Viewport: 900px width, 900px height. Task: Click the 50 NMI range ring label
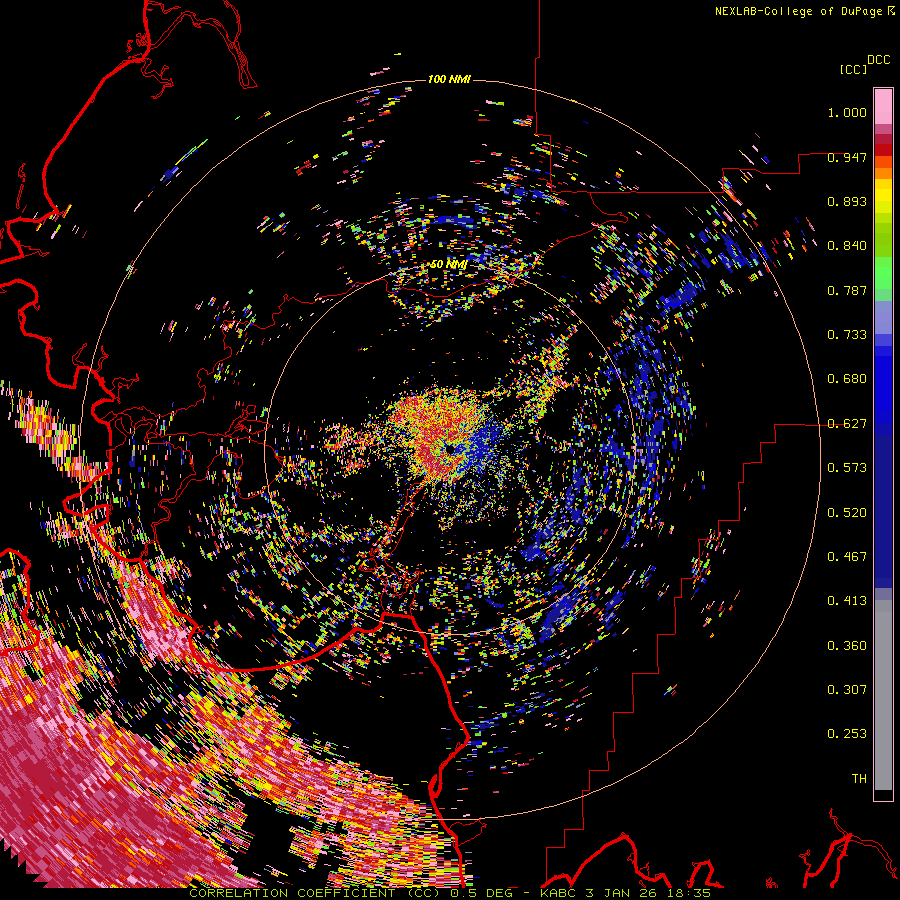coord(449,265)
